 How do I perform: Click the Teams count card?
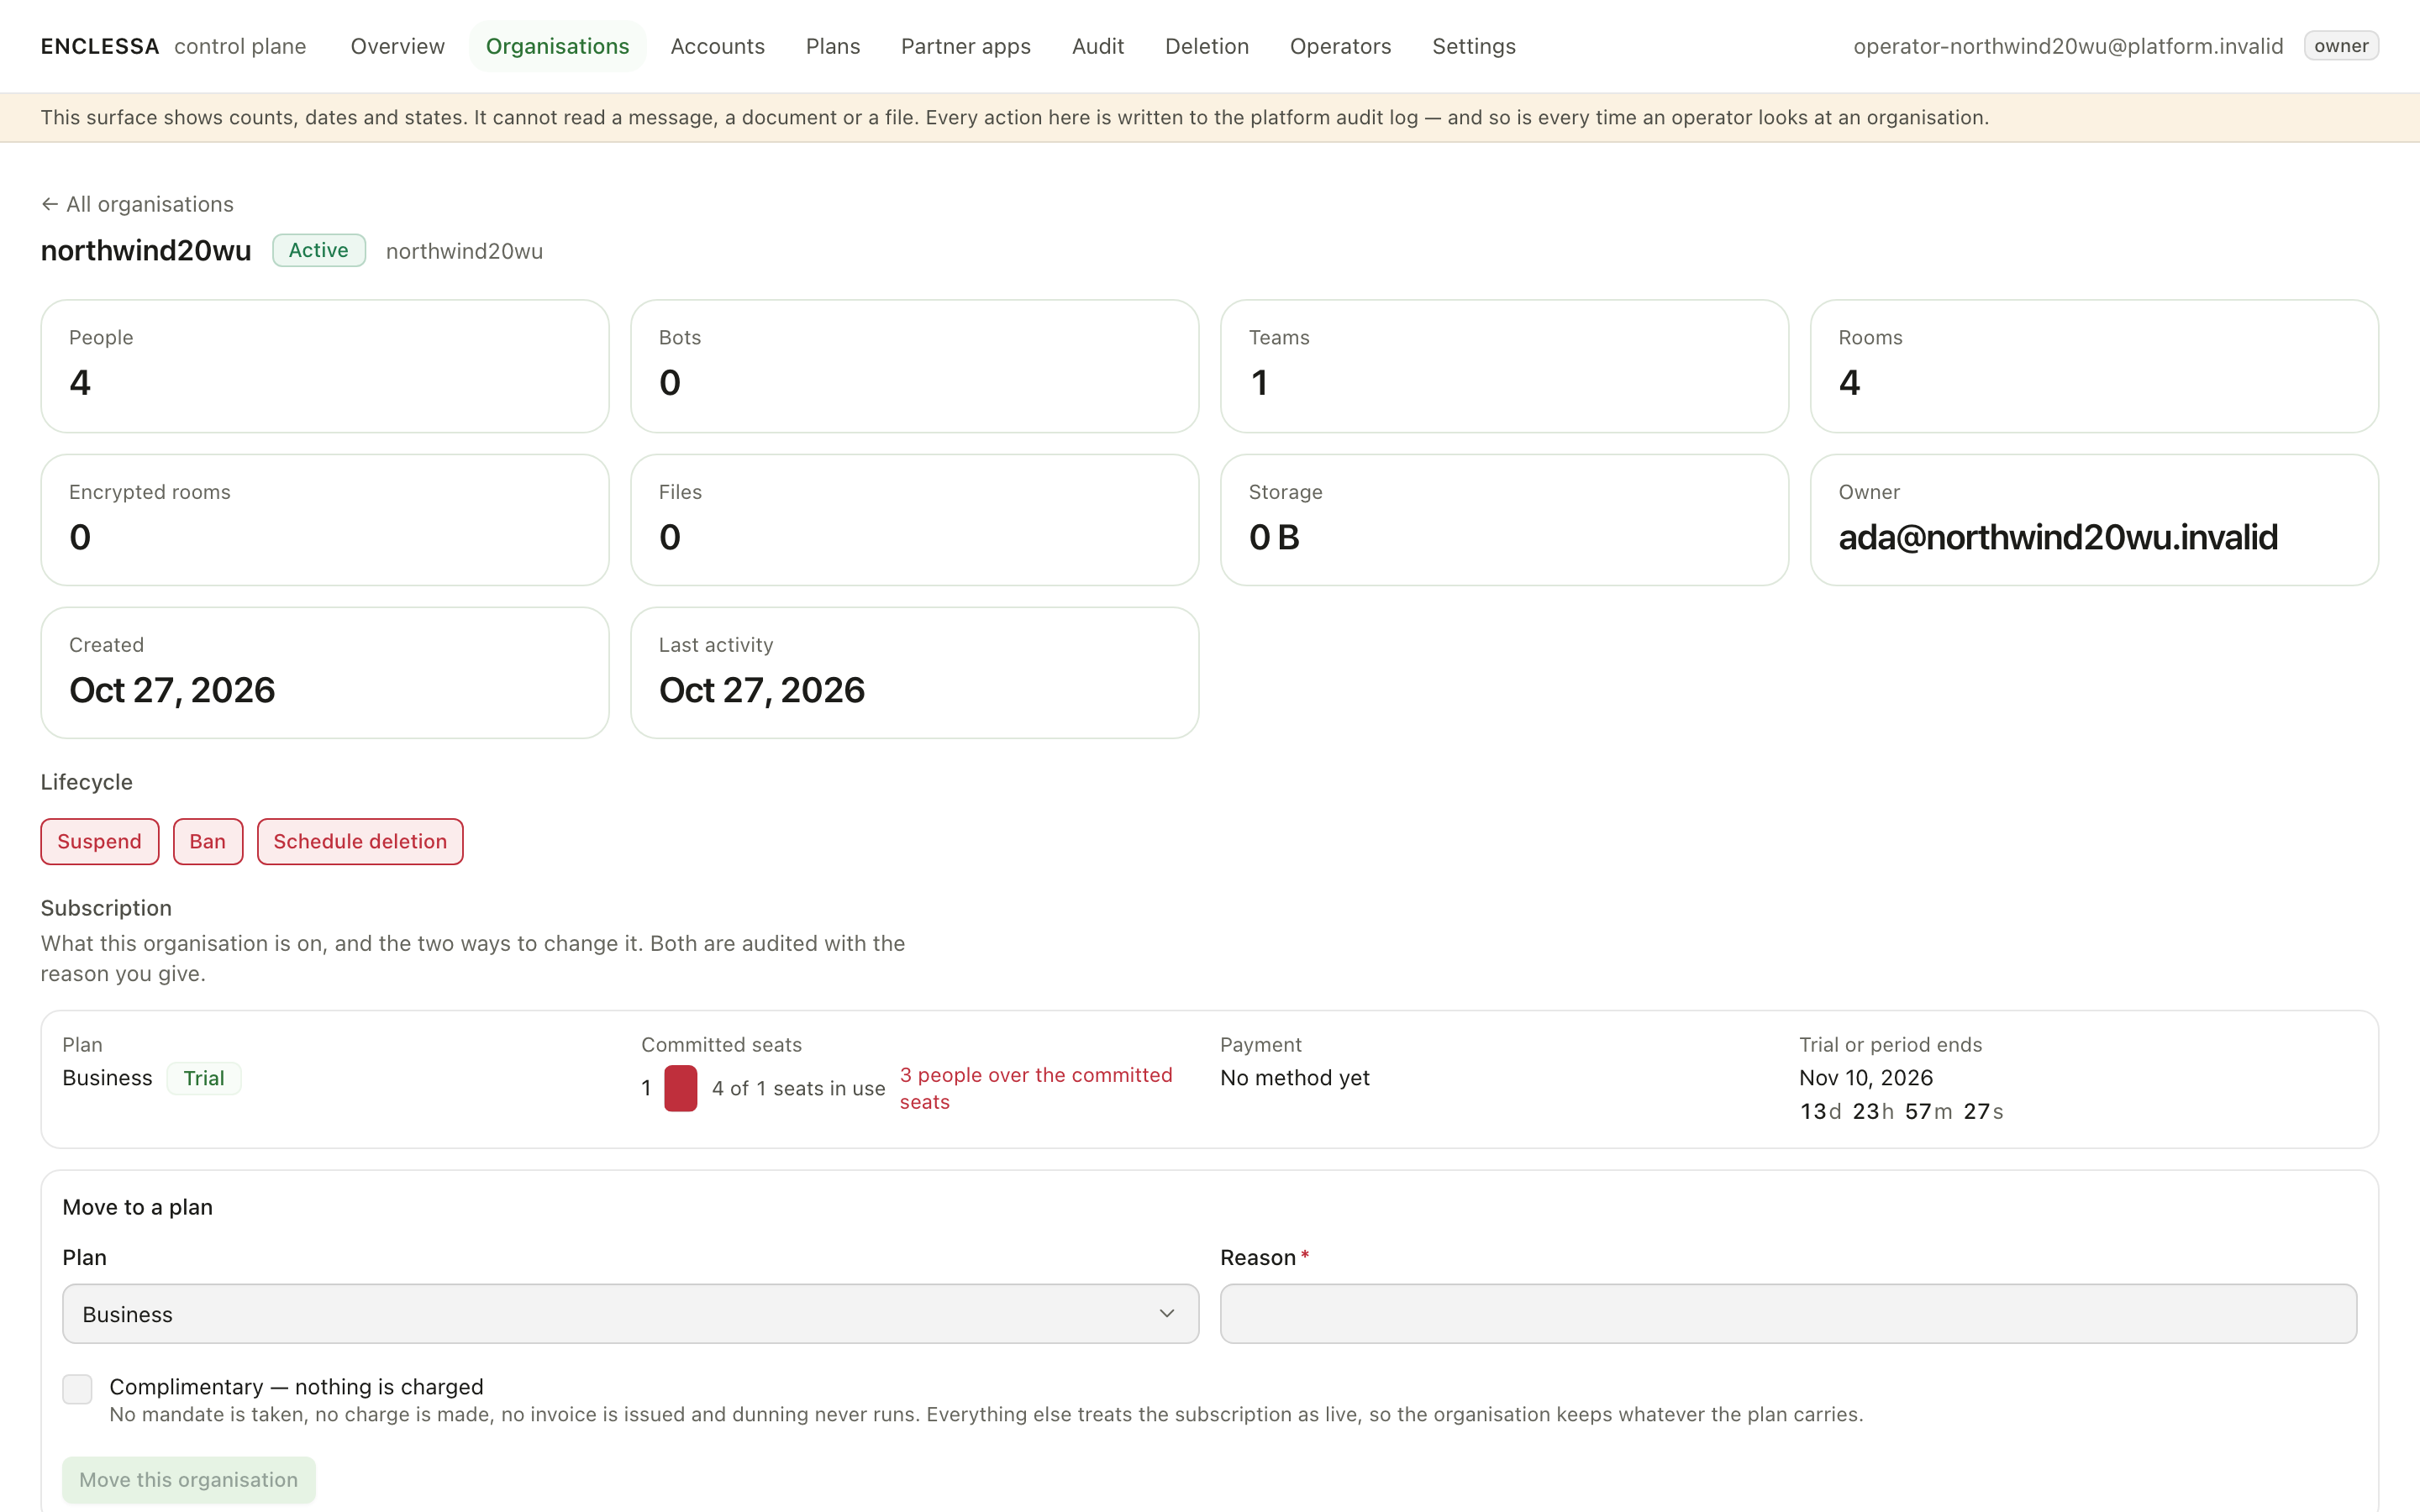(1504, 366)
